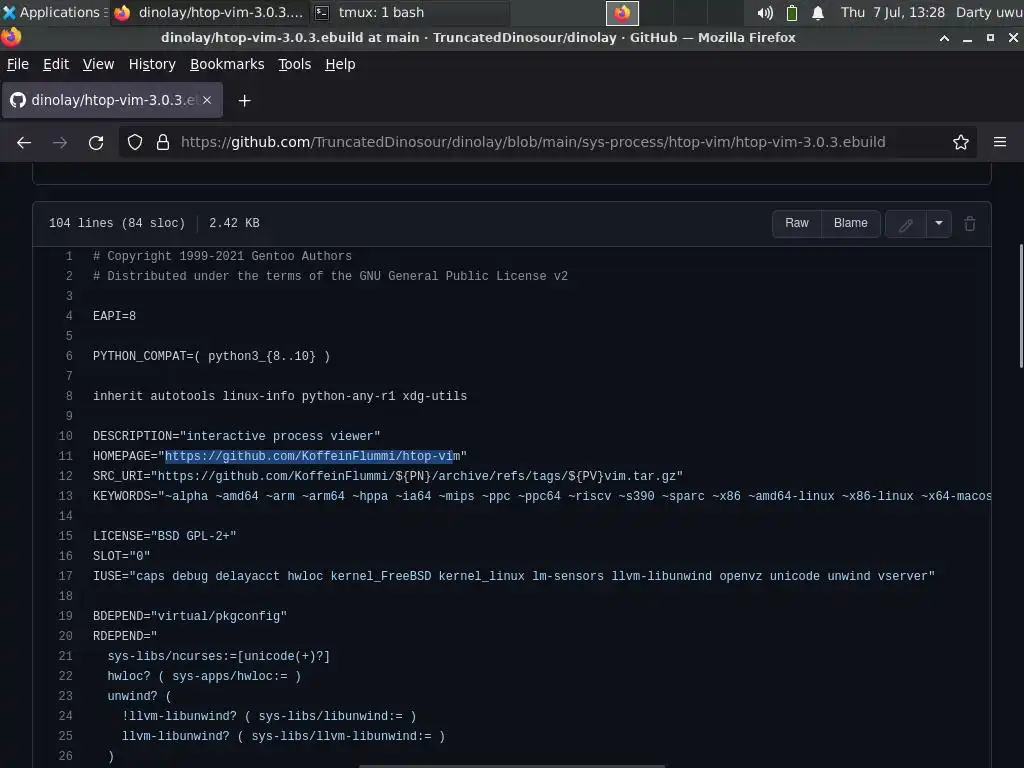Delete the file with the trash icon
Image resolution: width=1024 pixels, height=768 pixels.
coord(970,223)
